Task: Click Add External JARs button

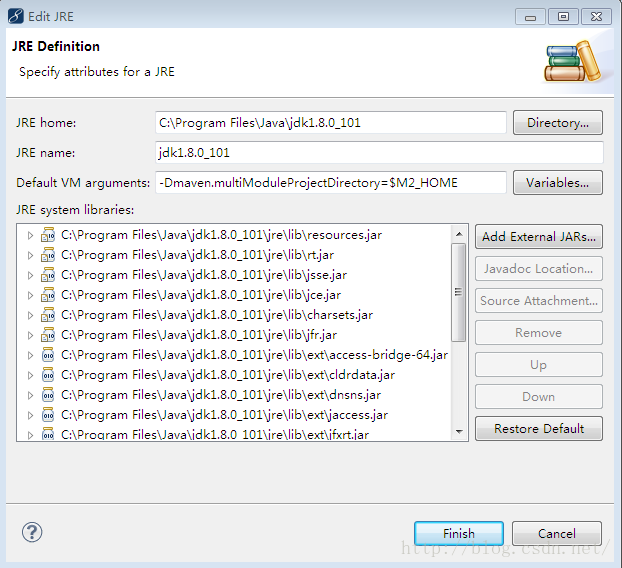Action: pos(539,236)
